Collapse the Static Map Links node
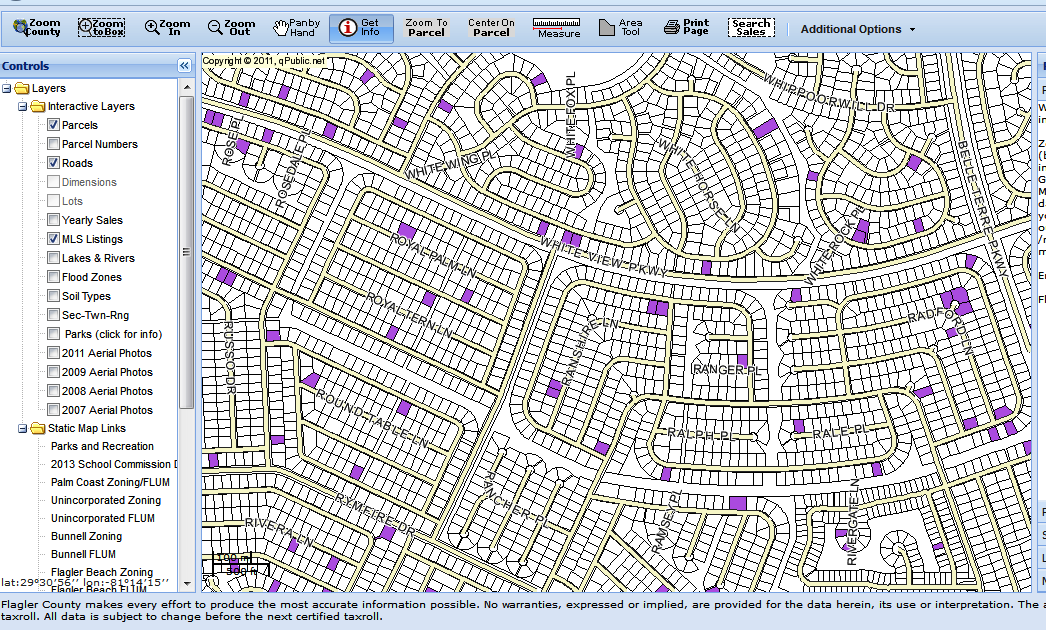This screenshot has width=1046, height=630. coord(21,429)
